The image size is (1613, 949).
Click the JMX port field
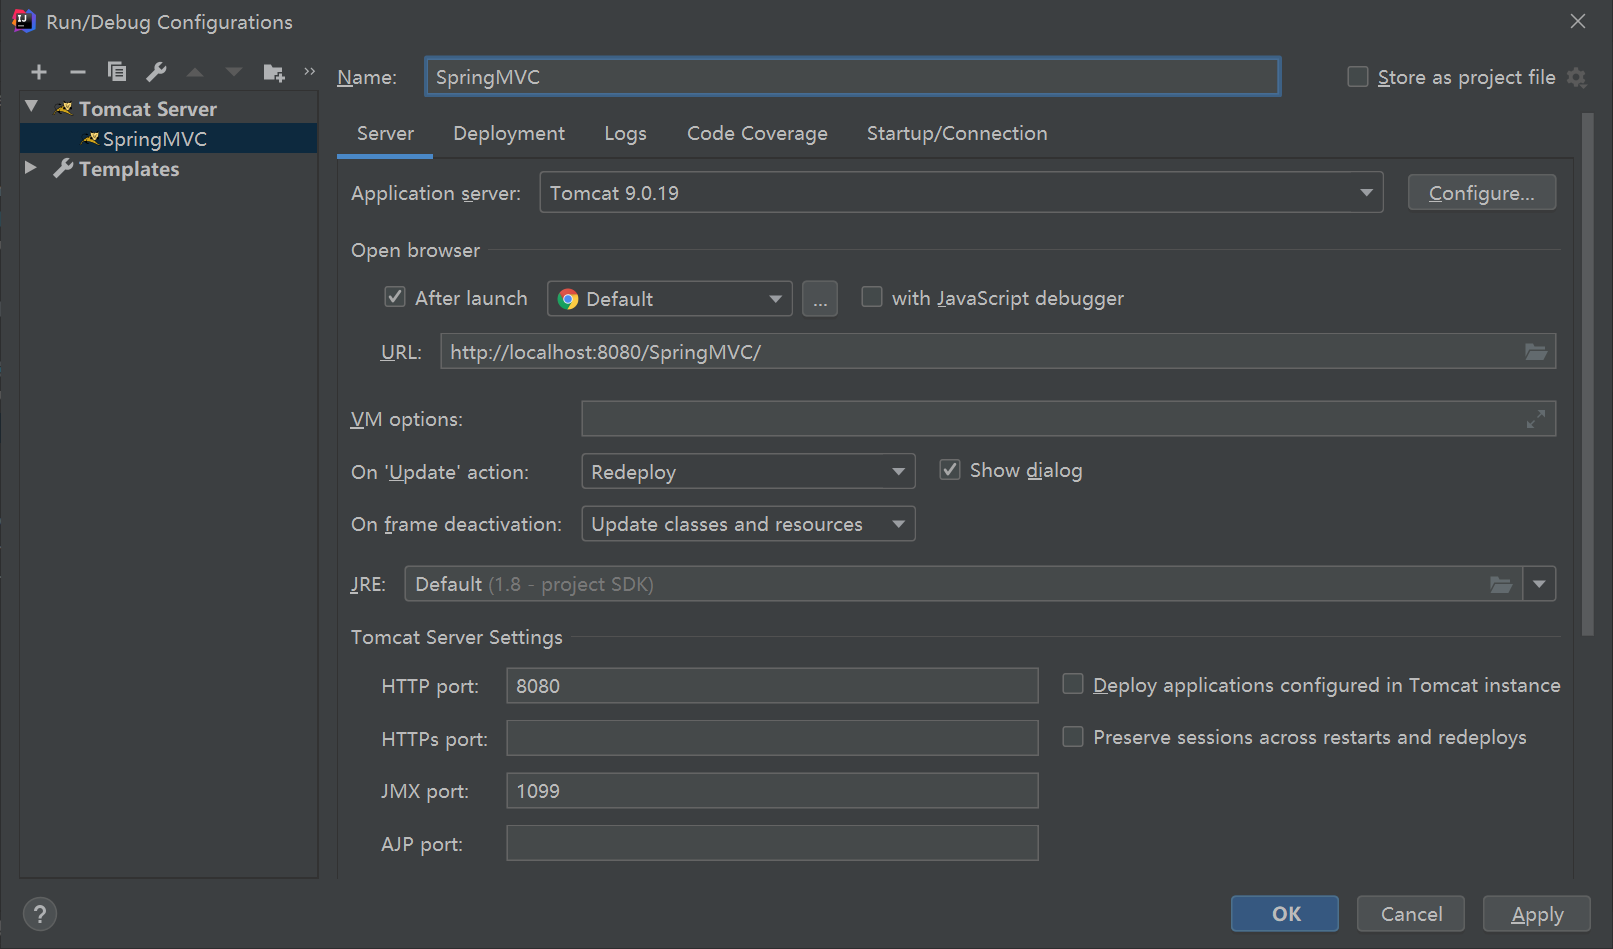click(772, 791)
